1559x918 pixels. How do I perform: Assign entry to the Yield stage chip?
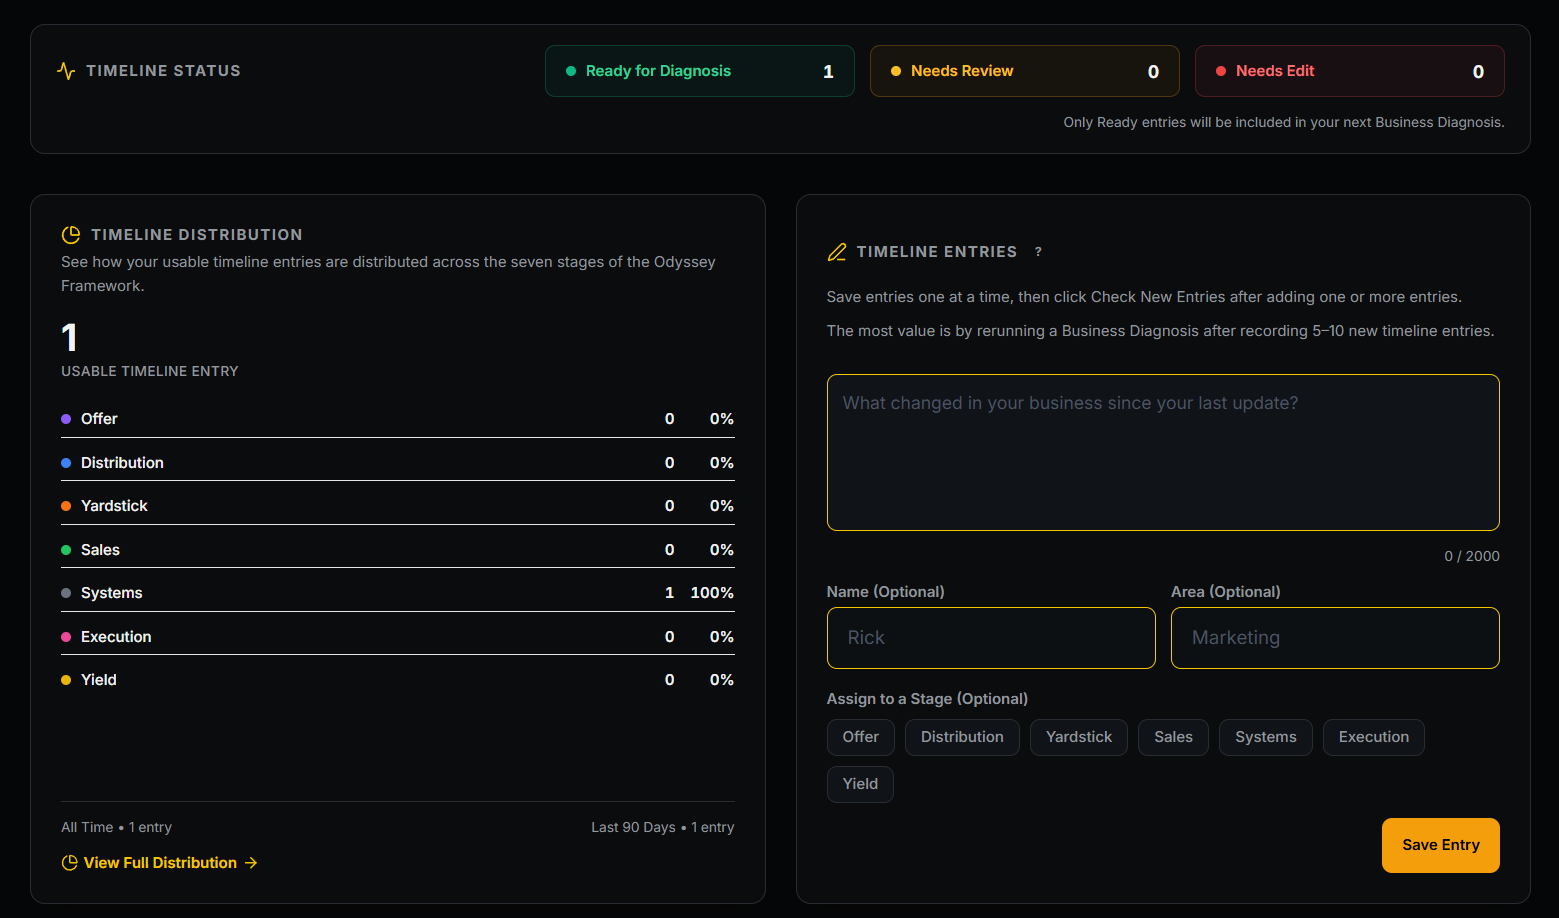(860, 784)
